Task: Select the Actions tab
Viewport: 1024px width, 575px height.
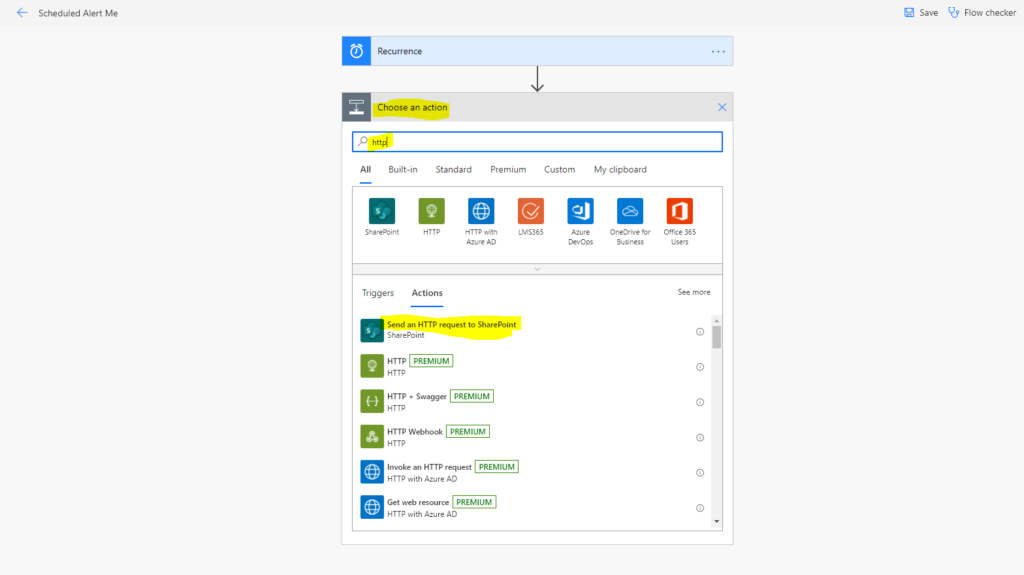Action: pos(427,293)
